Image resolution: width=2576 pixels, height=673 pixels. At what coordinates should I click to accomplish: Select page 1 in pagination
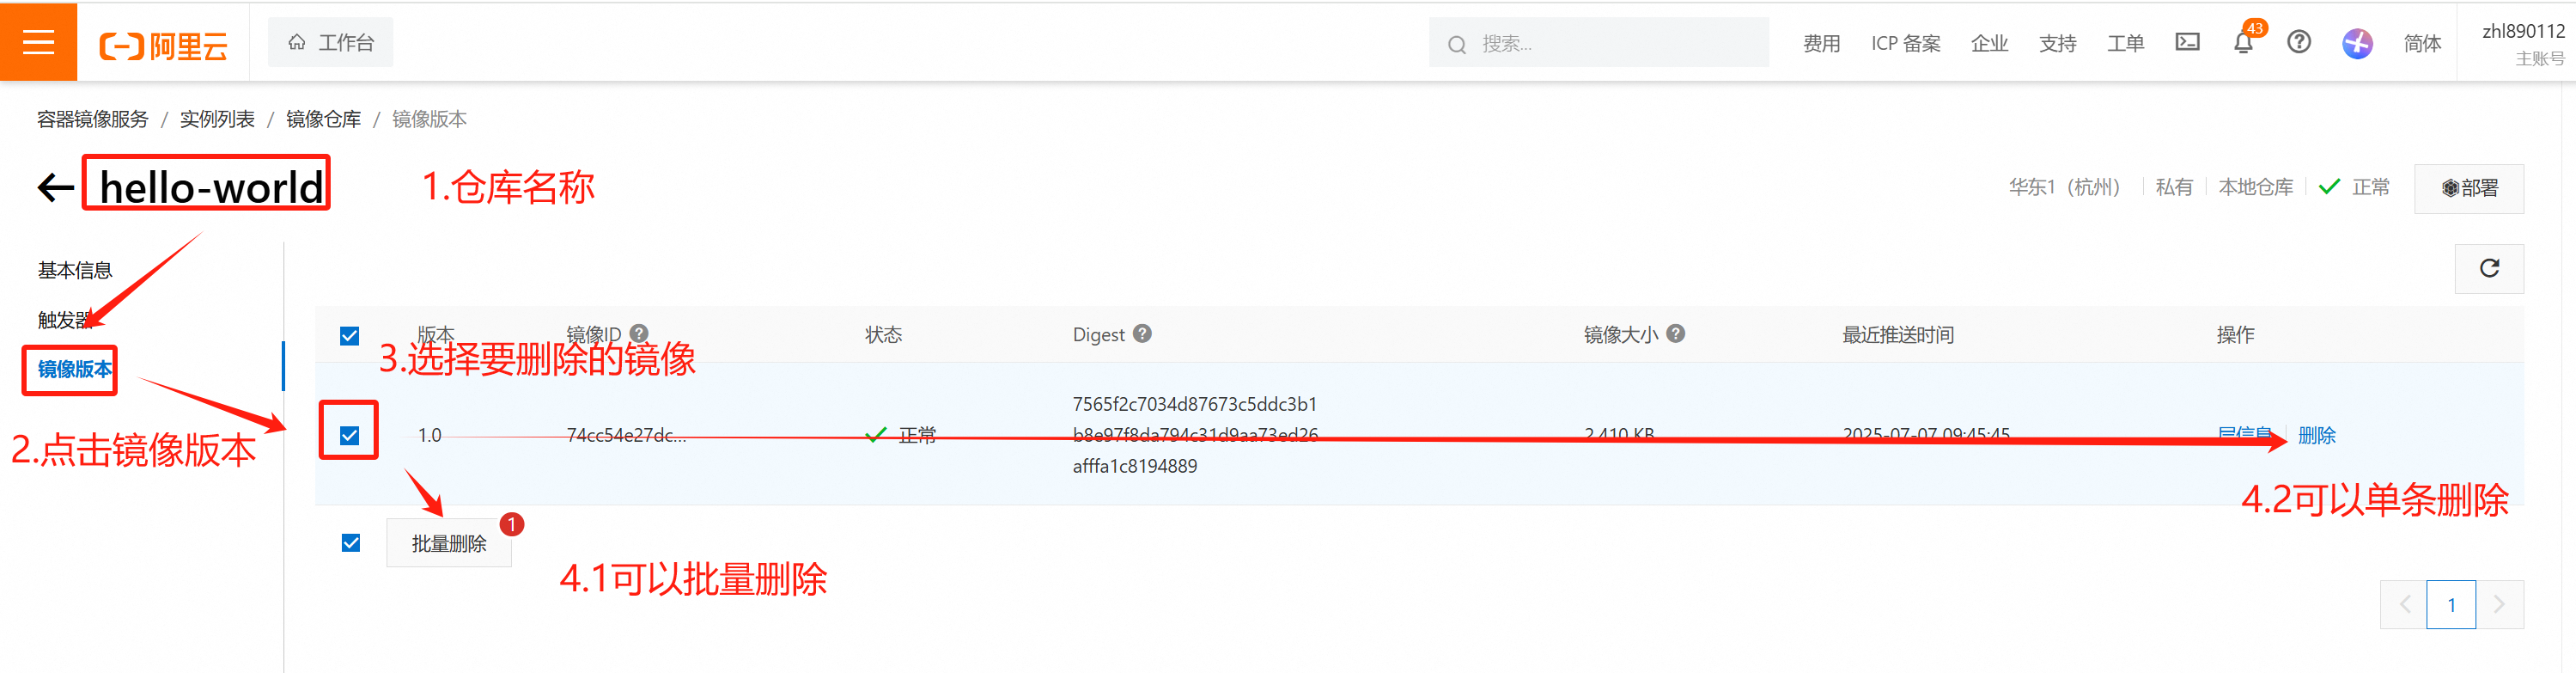tap(2451, 604)
